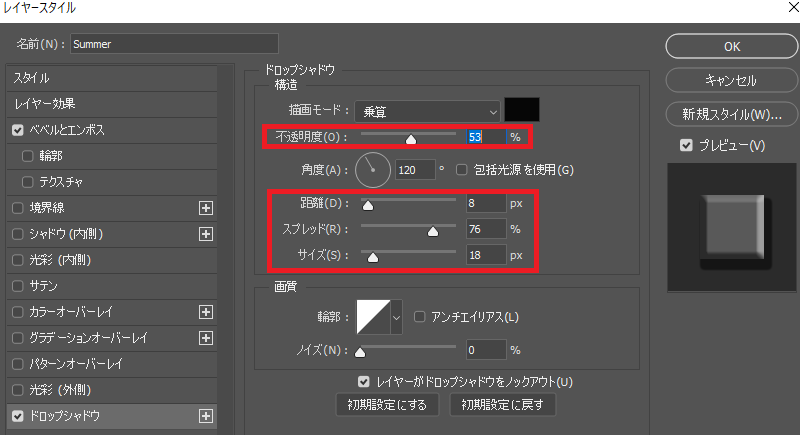Open パターンオーバーレイ settings row
The image size is (800, 435).
point(112,364)
